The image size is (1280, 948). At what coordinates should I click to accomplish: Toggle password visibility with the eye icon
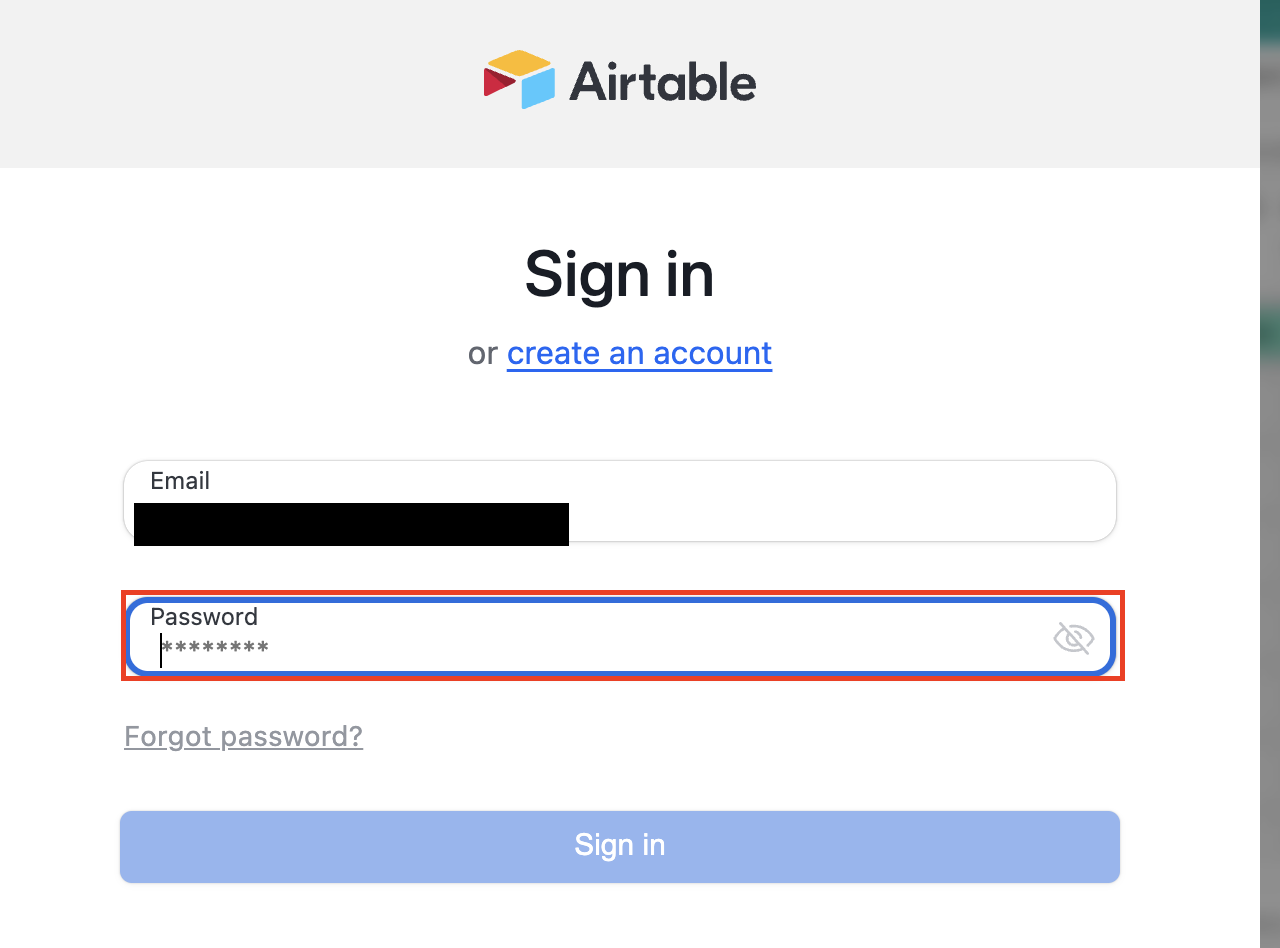tap(1073, 638)
